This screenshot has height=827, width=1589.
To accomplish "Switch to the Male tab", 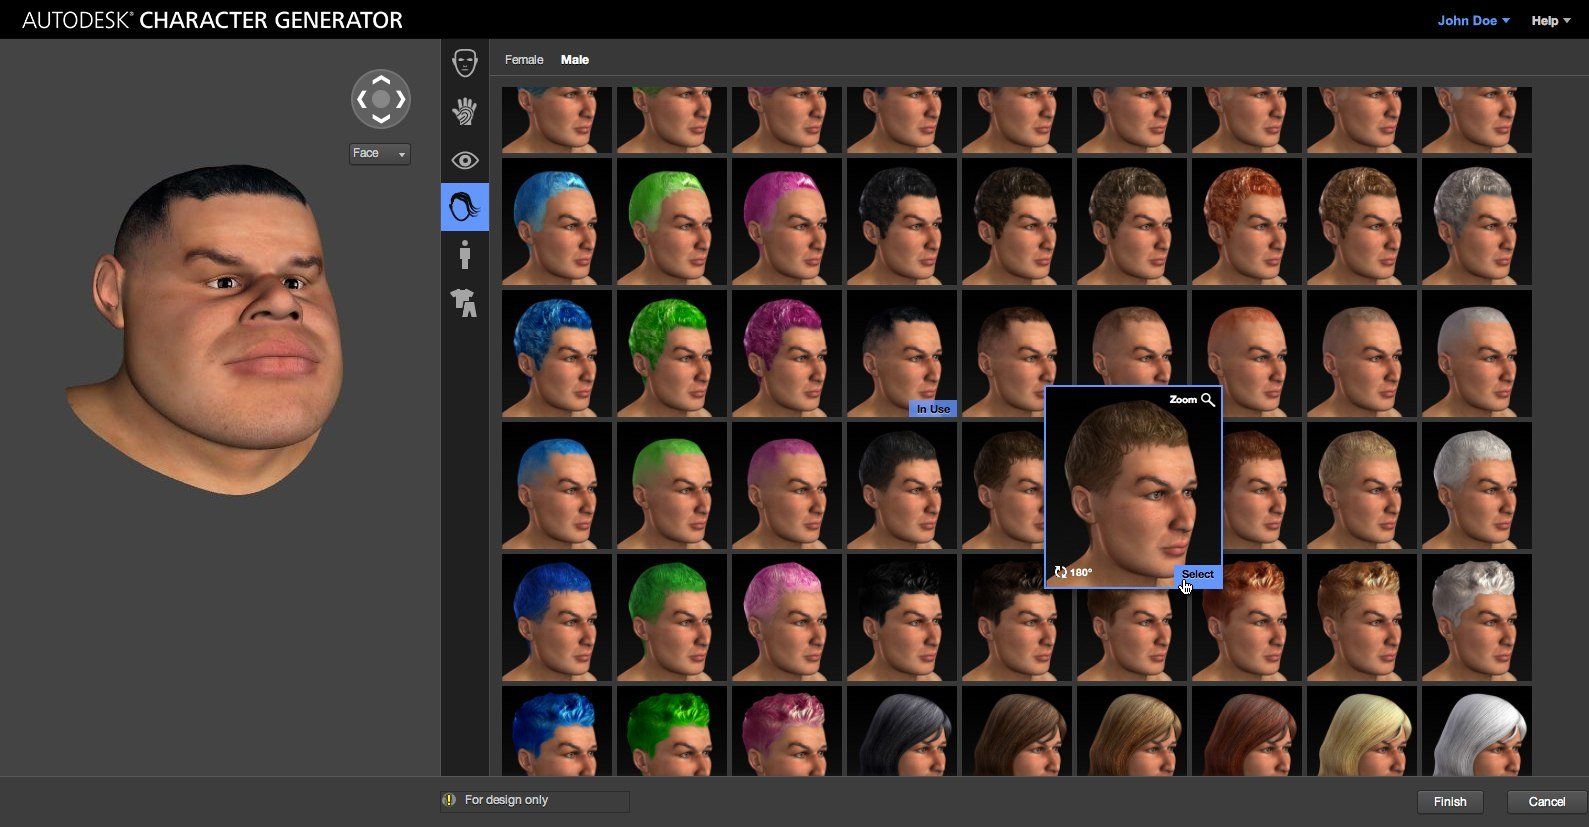I will point(575,60).
